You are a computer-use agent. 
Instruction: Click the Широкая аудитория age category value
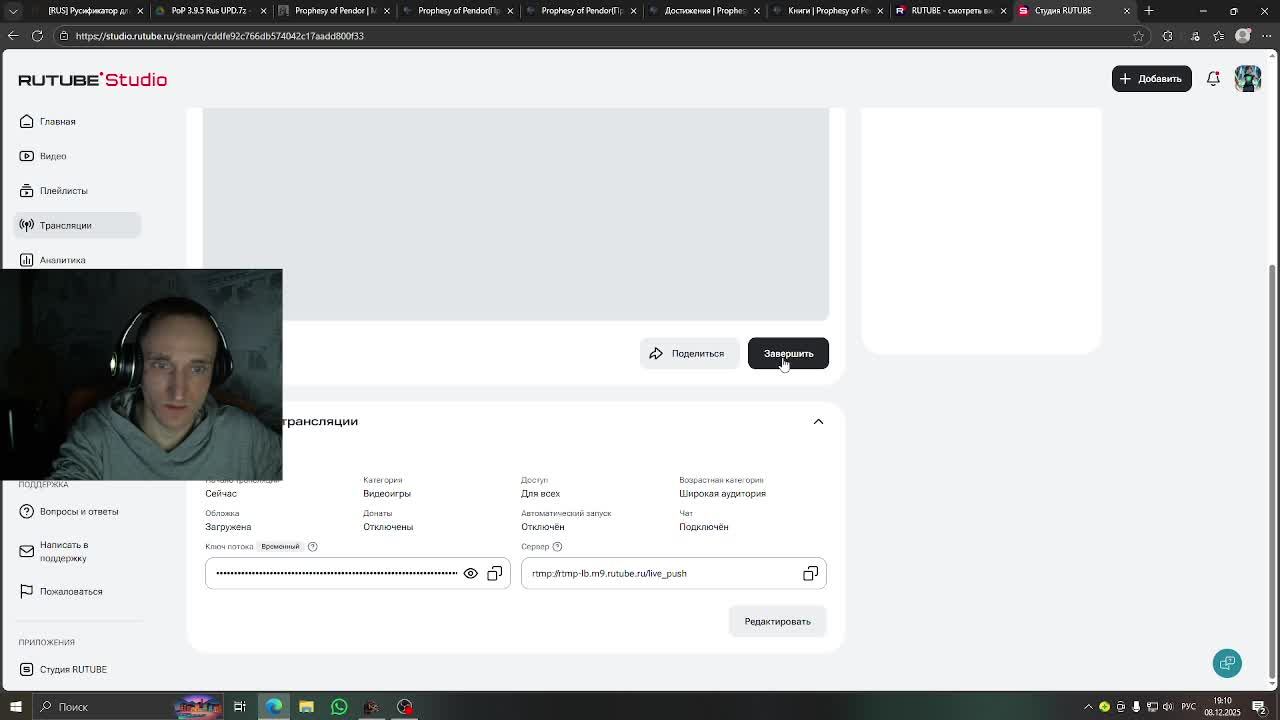pos(722,493)
